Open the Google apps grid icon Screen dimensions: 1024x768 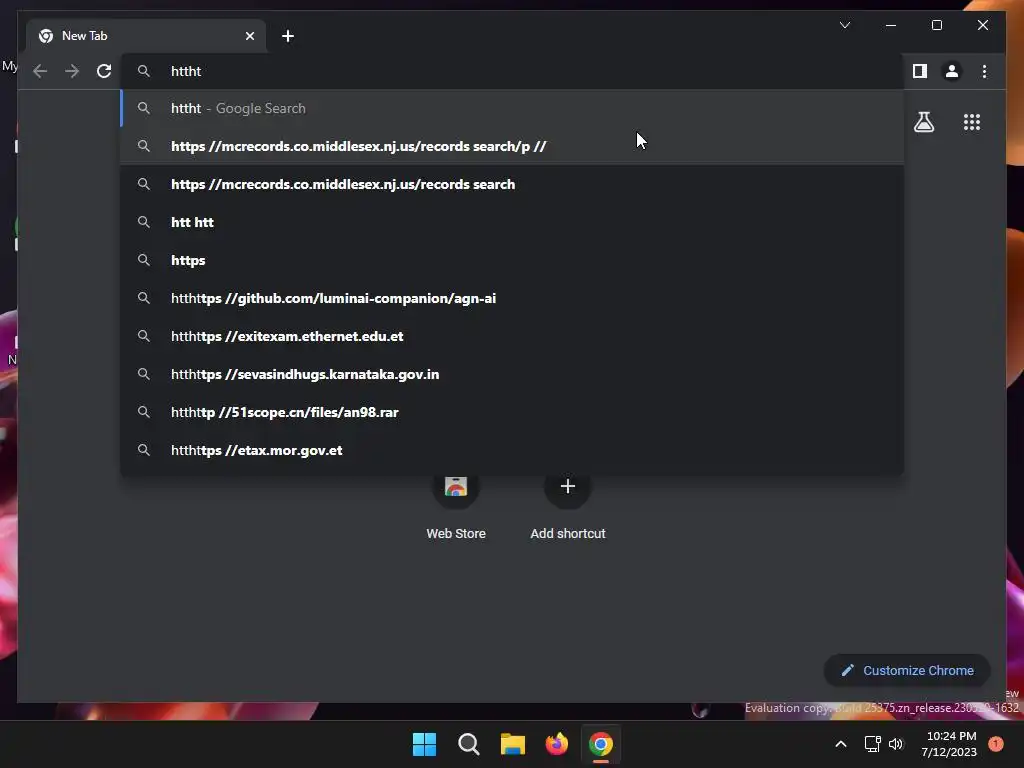pos(972,122)
